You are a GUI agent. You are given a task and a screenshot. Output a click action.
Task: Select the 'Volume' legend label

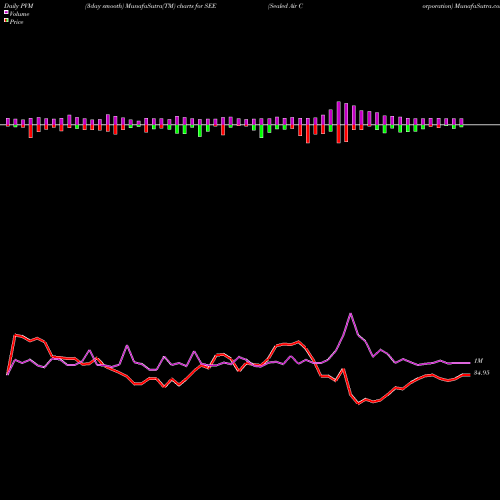click(x=19, y=14)
